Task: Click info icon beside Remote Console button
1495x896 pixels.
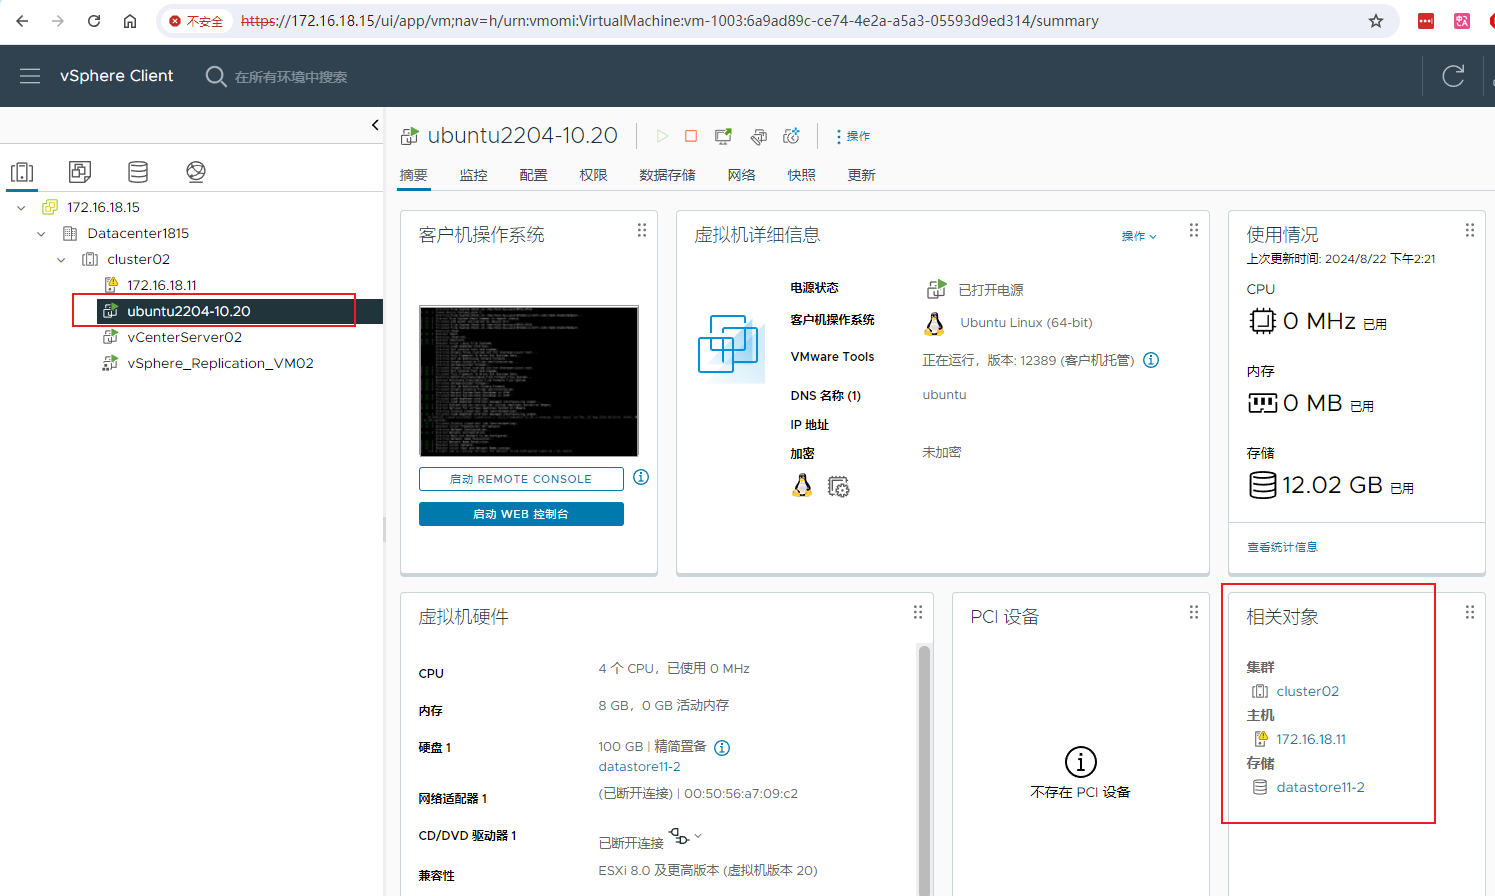Action: coord(641,477)
